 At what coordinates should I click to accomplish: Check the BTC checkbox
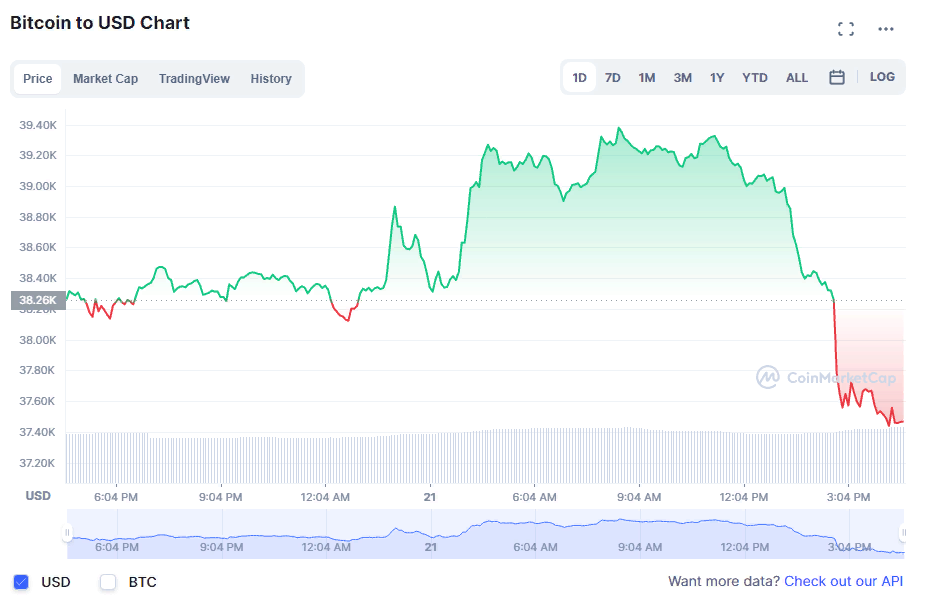click(108, 582)
